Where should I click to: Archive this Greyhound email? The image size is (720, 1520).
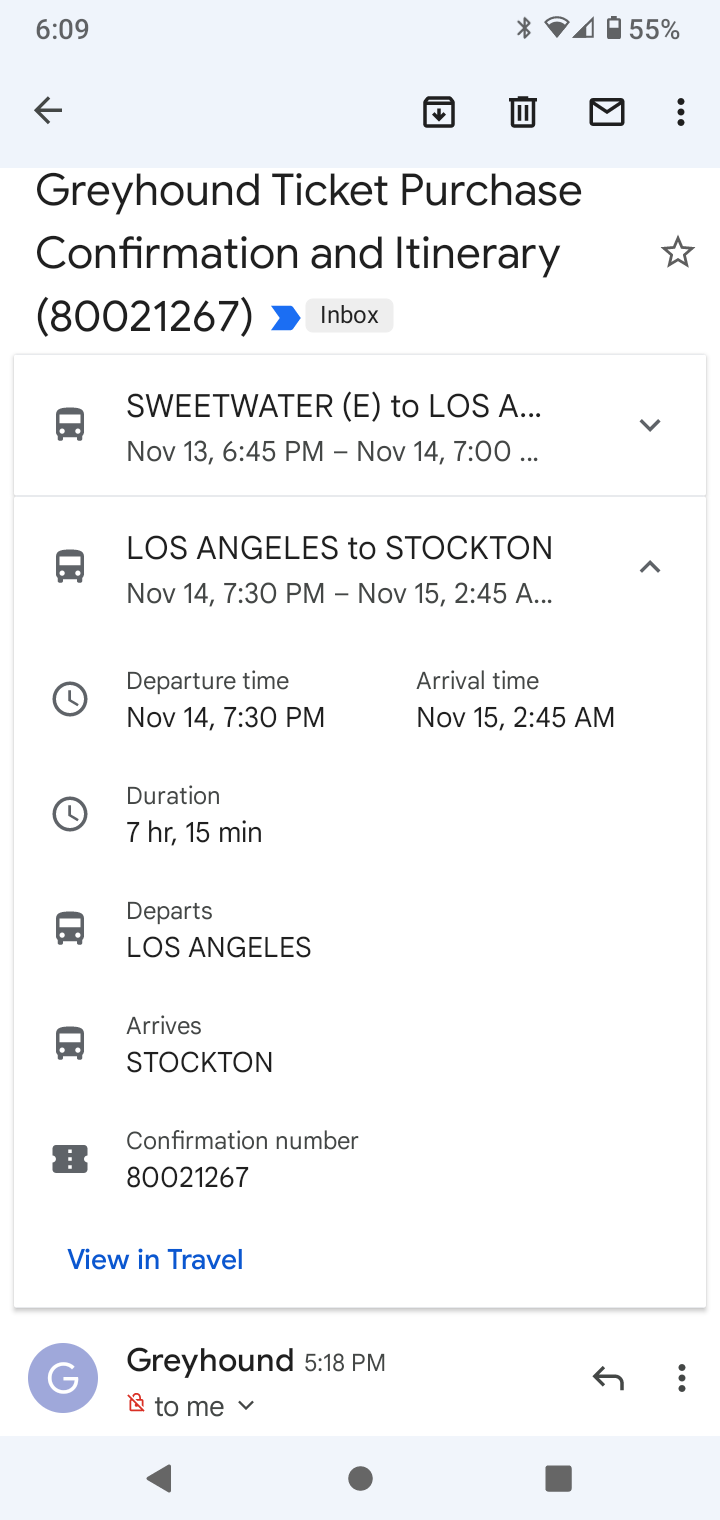click(x=439, y=112)
